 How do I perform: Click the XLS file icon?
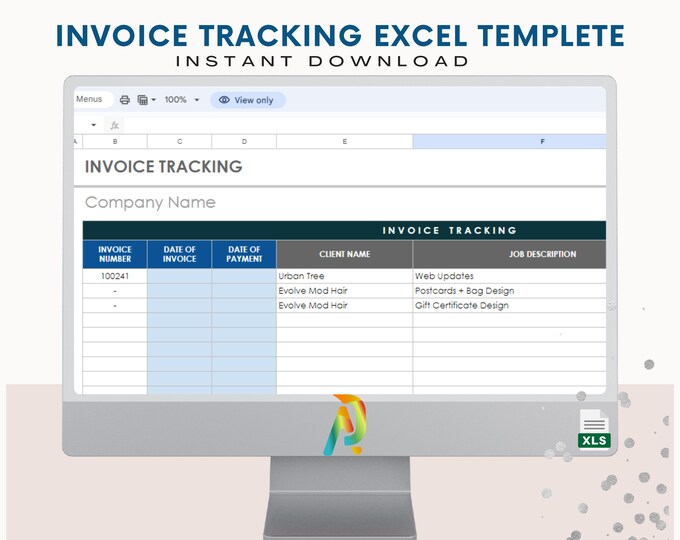[x=594, y=429]
